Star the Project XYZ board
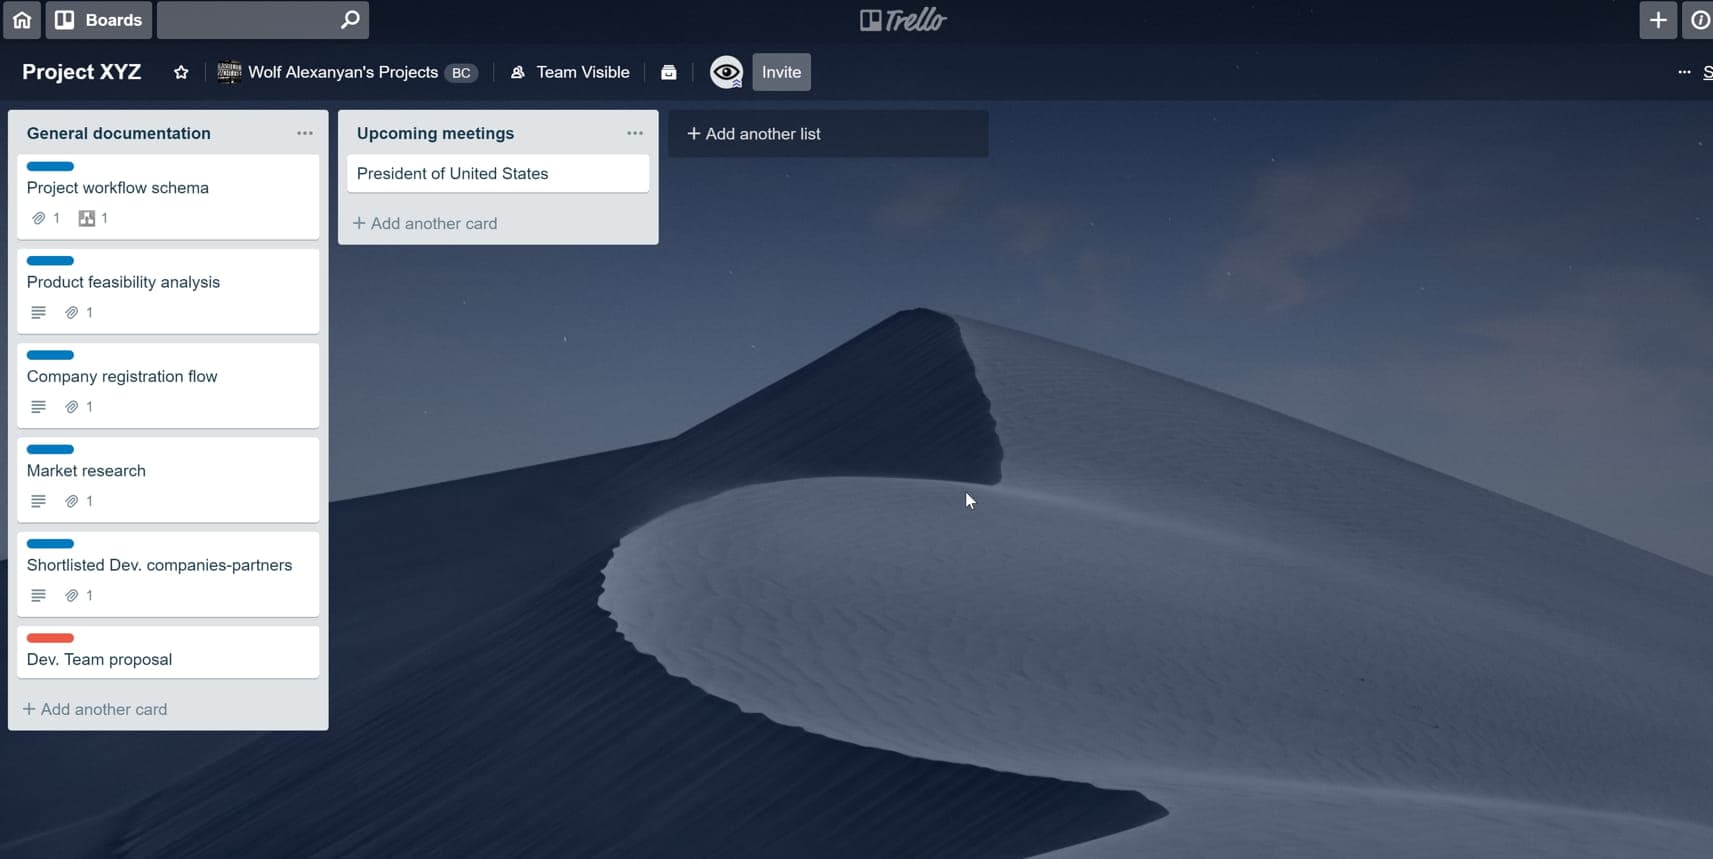1713x859 pixels. pos(181,72)
